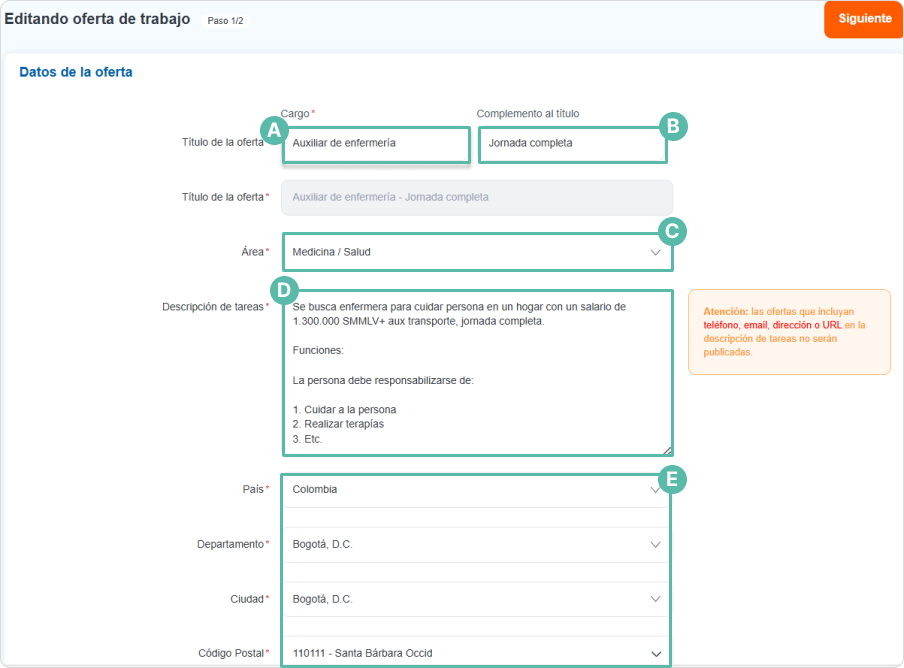
Task: Click the Complemento al título input field
Action: pos(571,143)
